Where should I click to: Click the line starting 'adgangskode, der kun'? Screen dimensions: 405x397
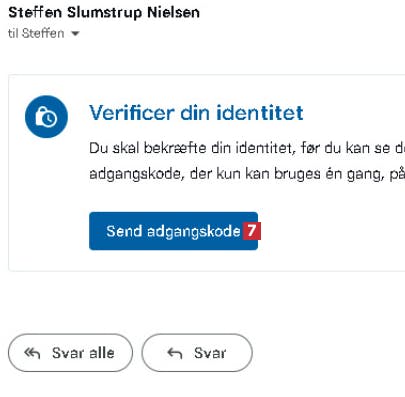pyautogui.click(x=247, y=174)
